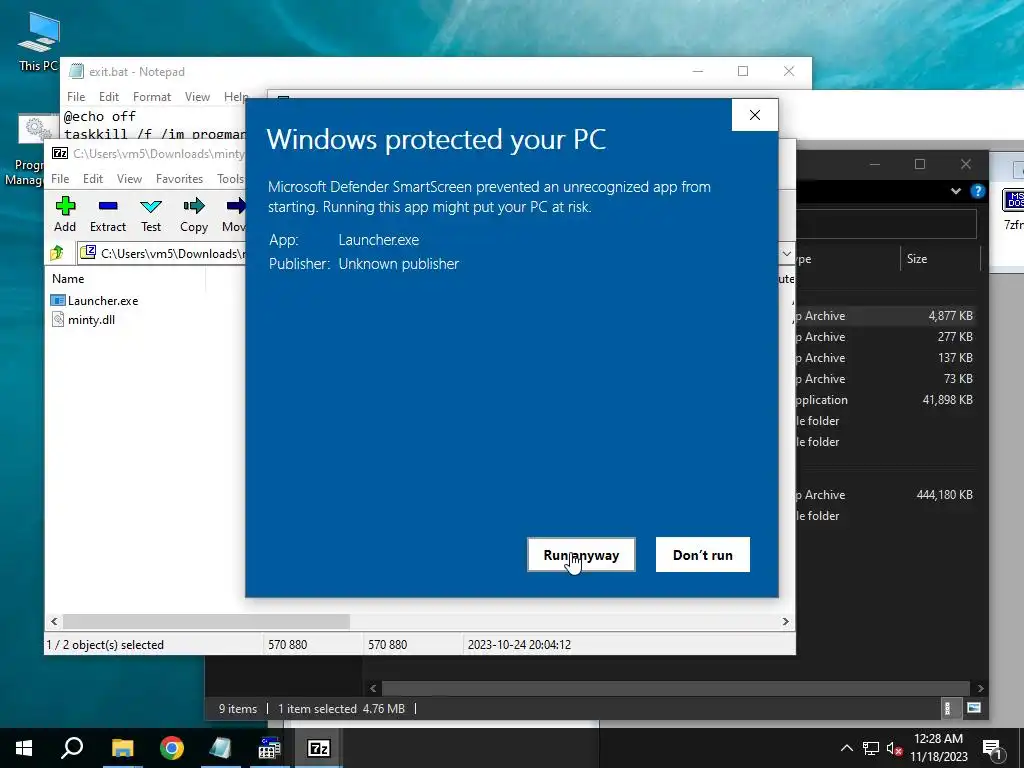
Task: Open the taskbar clock and date
Action: (x=938, y=748)
